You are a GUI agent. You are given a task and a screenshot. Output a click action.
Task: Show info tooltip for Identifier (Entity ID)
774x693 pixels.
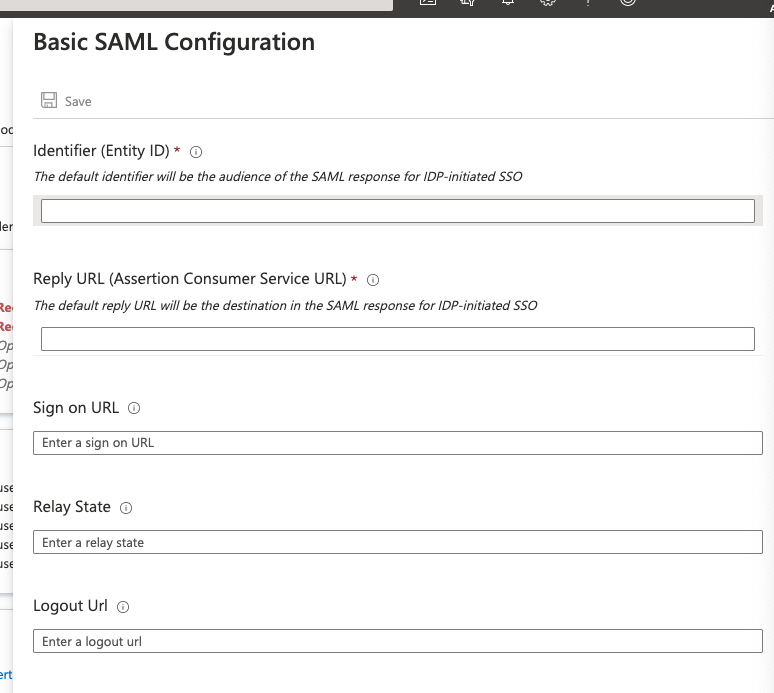pyautogui.click(x=196, y=152)
